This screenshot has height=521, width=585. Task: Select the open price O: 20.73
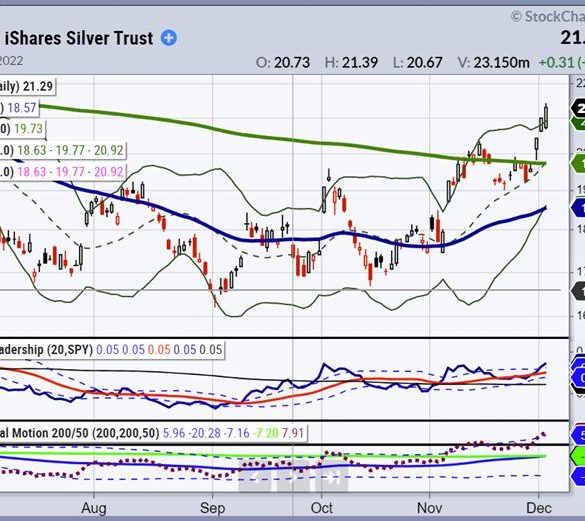pos(283,62)
